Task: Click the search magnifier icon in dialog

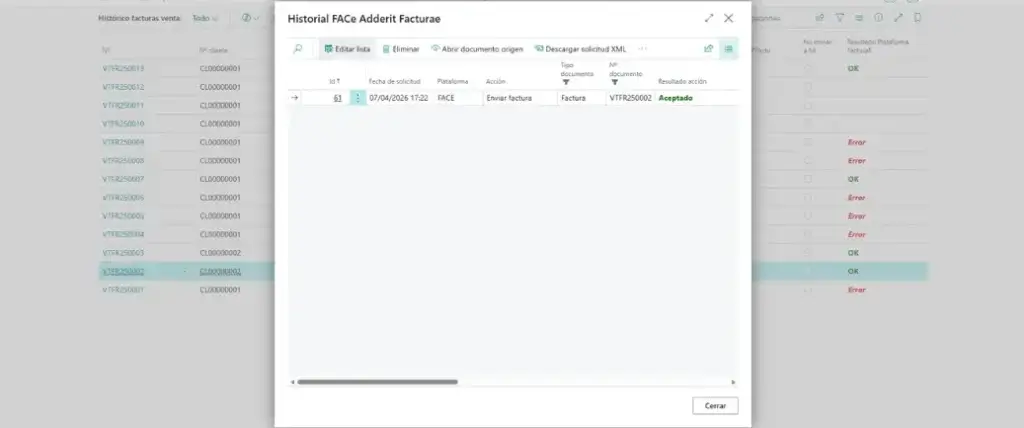Action: point(298,48)
